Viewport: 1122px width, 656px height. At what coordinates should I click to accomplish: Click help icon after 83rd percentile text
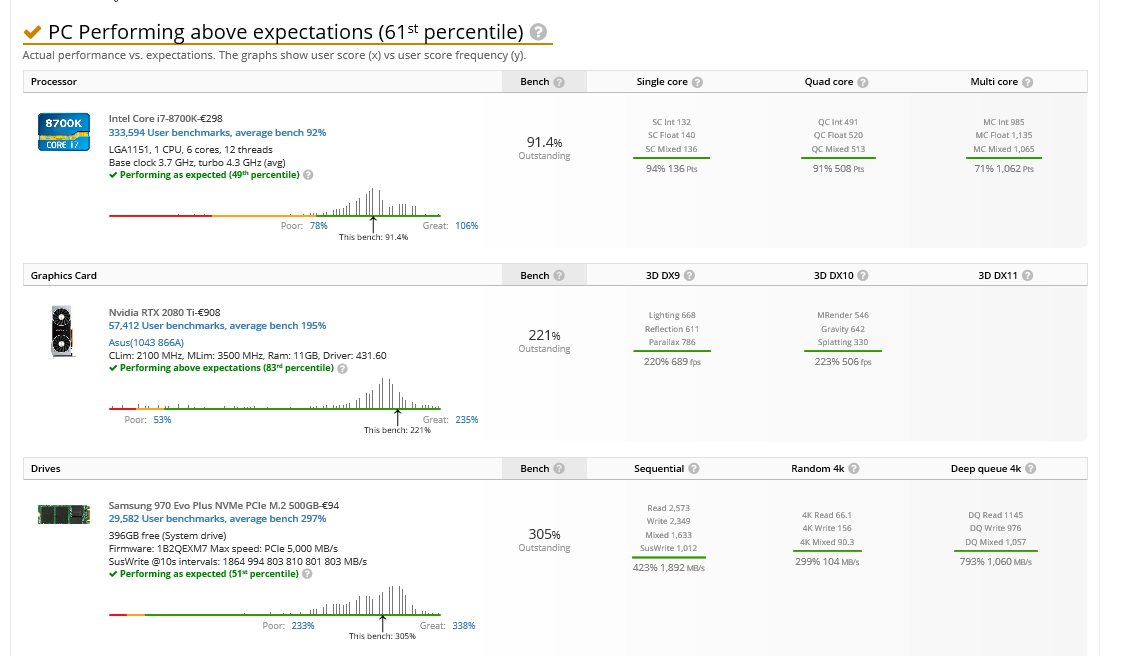click(x=342, y=369)
